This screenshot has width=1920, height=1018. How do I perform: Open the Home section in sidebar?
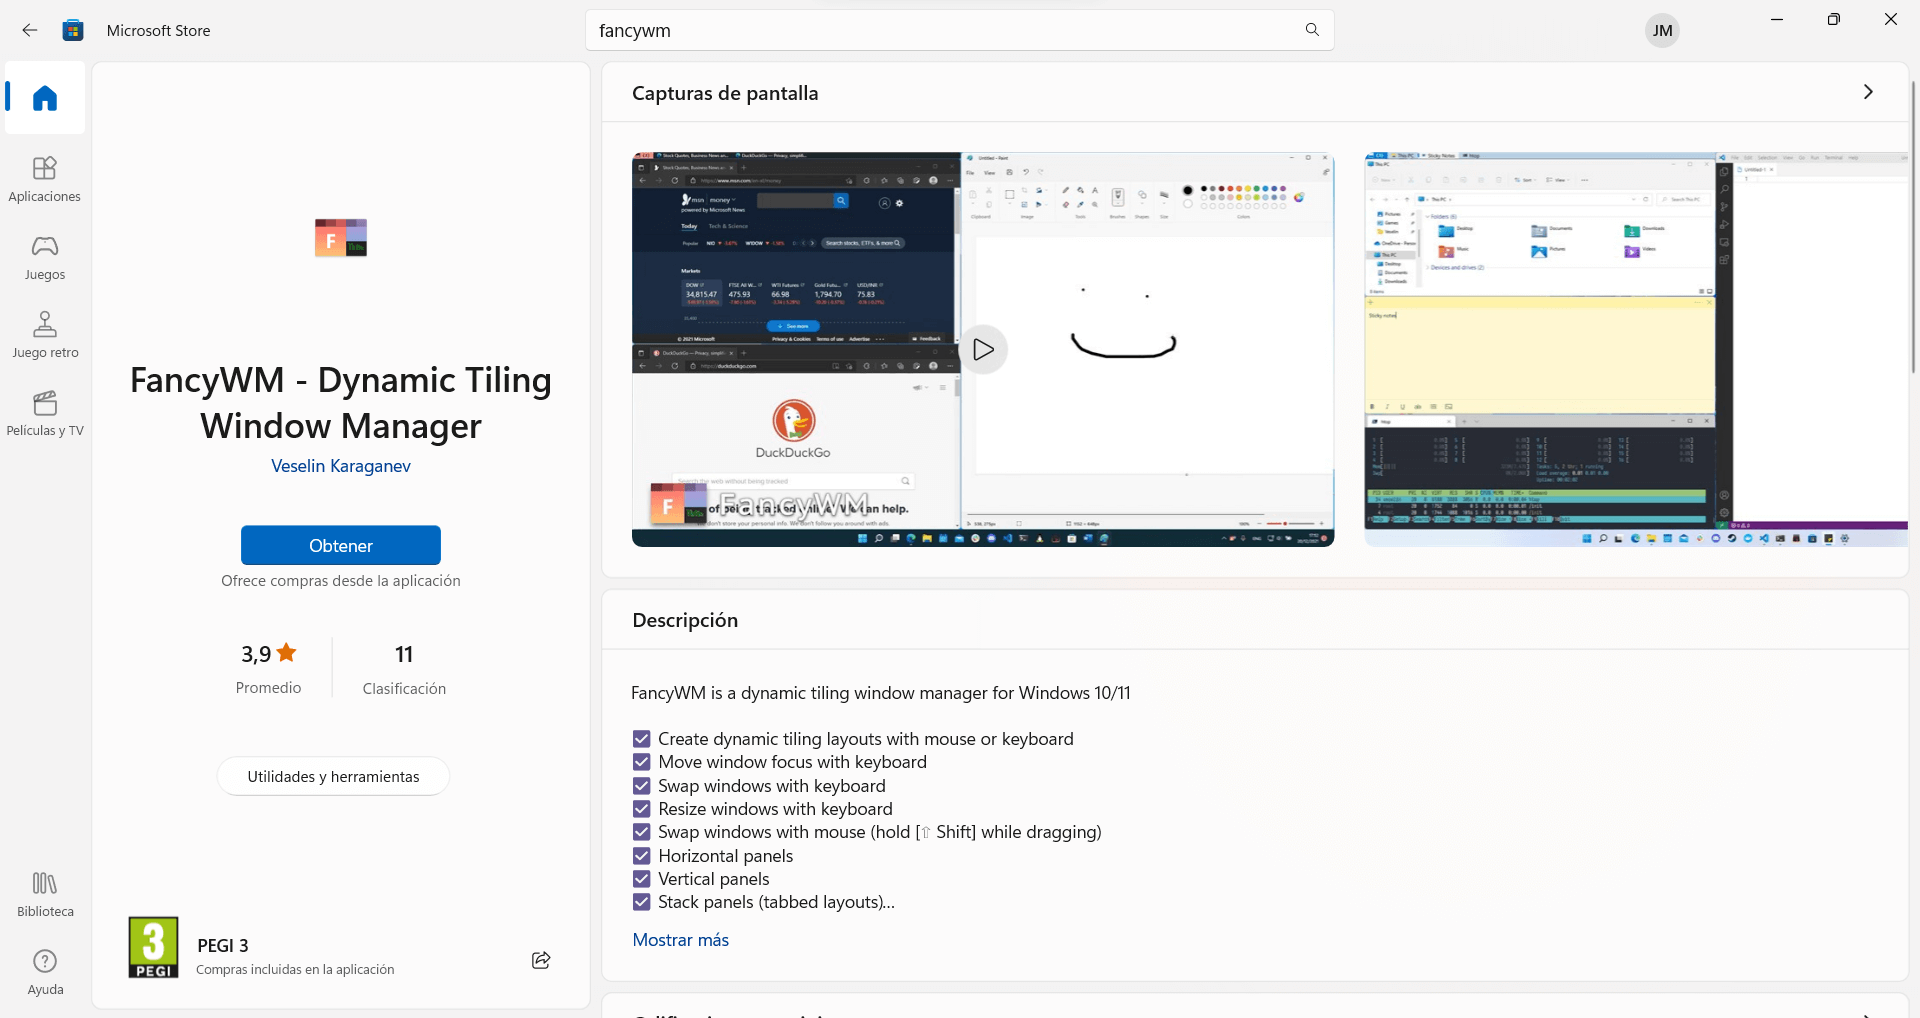[x=45, y=98]
